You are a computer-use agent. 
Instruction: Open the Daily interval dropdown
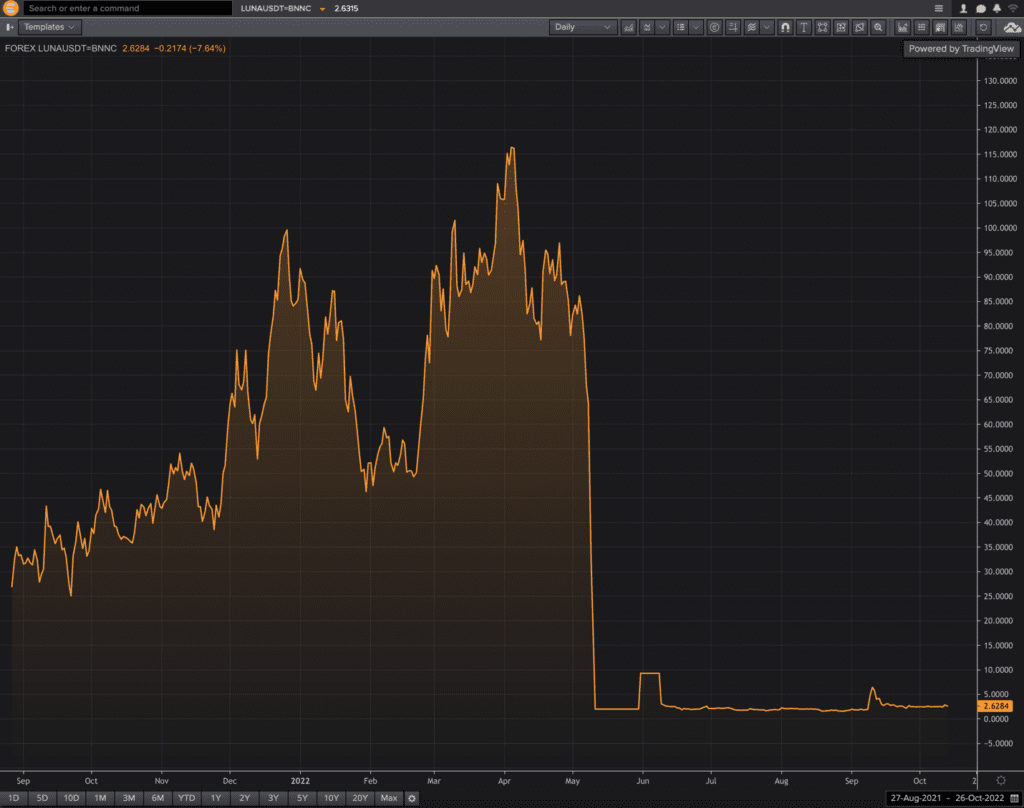[x=583, y=27]
